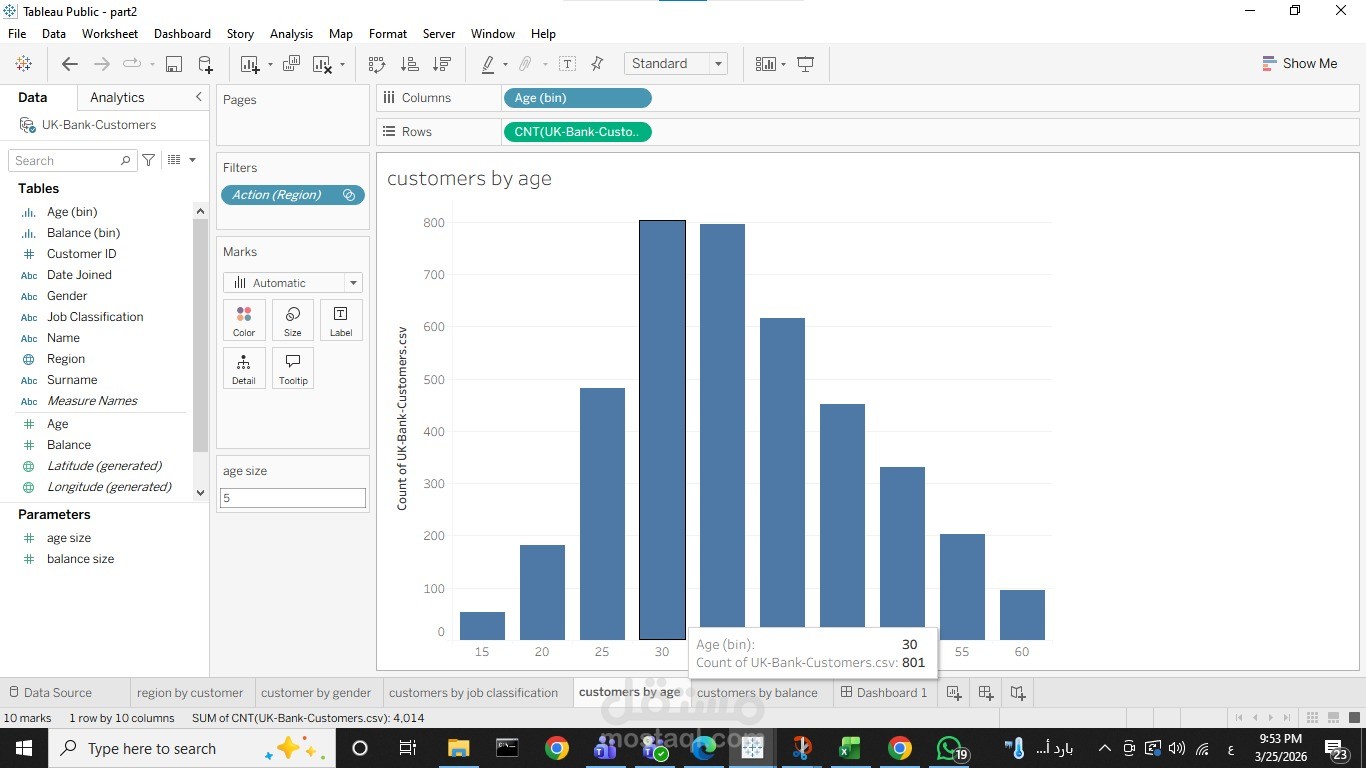
Task: Click the CNT(UK-Bank-Custo.. pill on Rows
Action: point(577,132)
